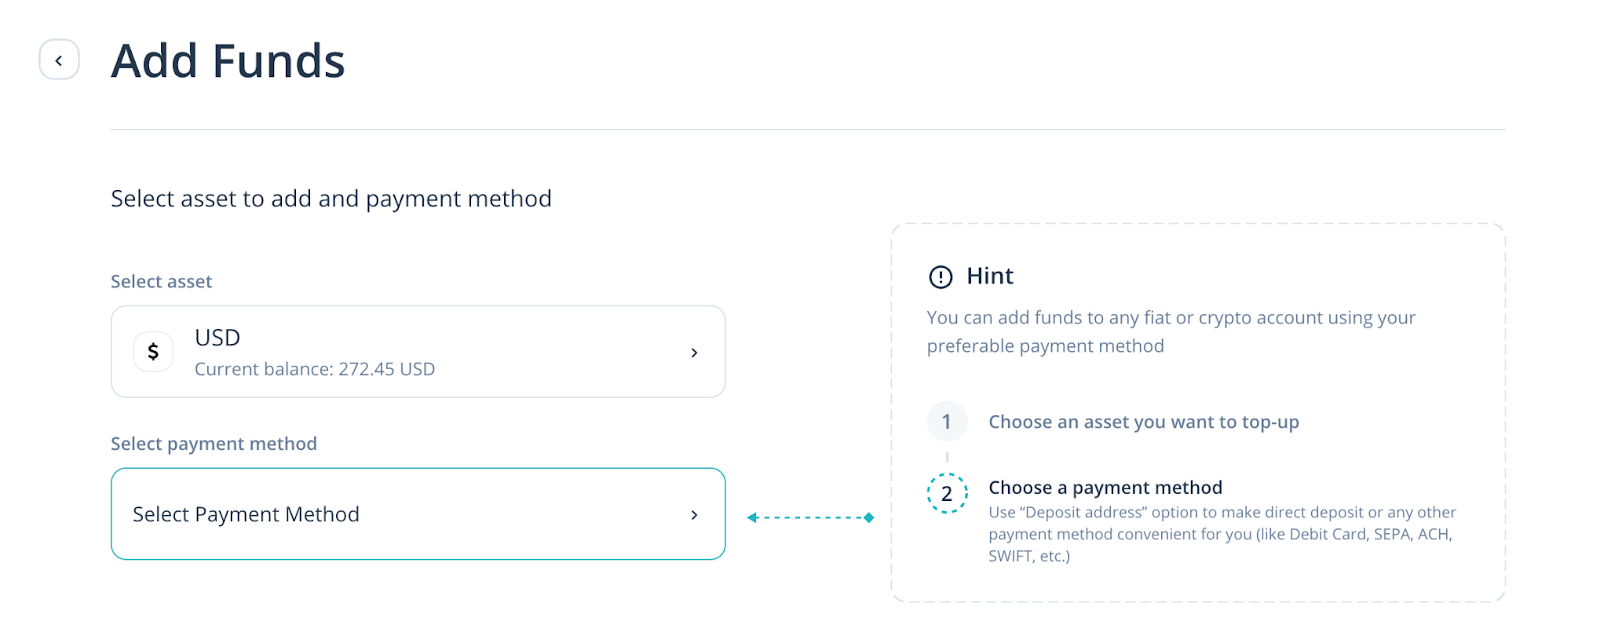Click the hint text about fiat or crypto

[1170, 331]
